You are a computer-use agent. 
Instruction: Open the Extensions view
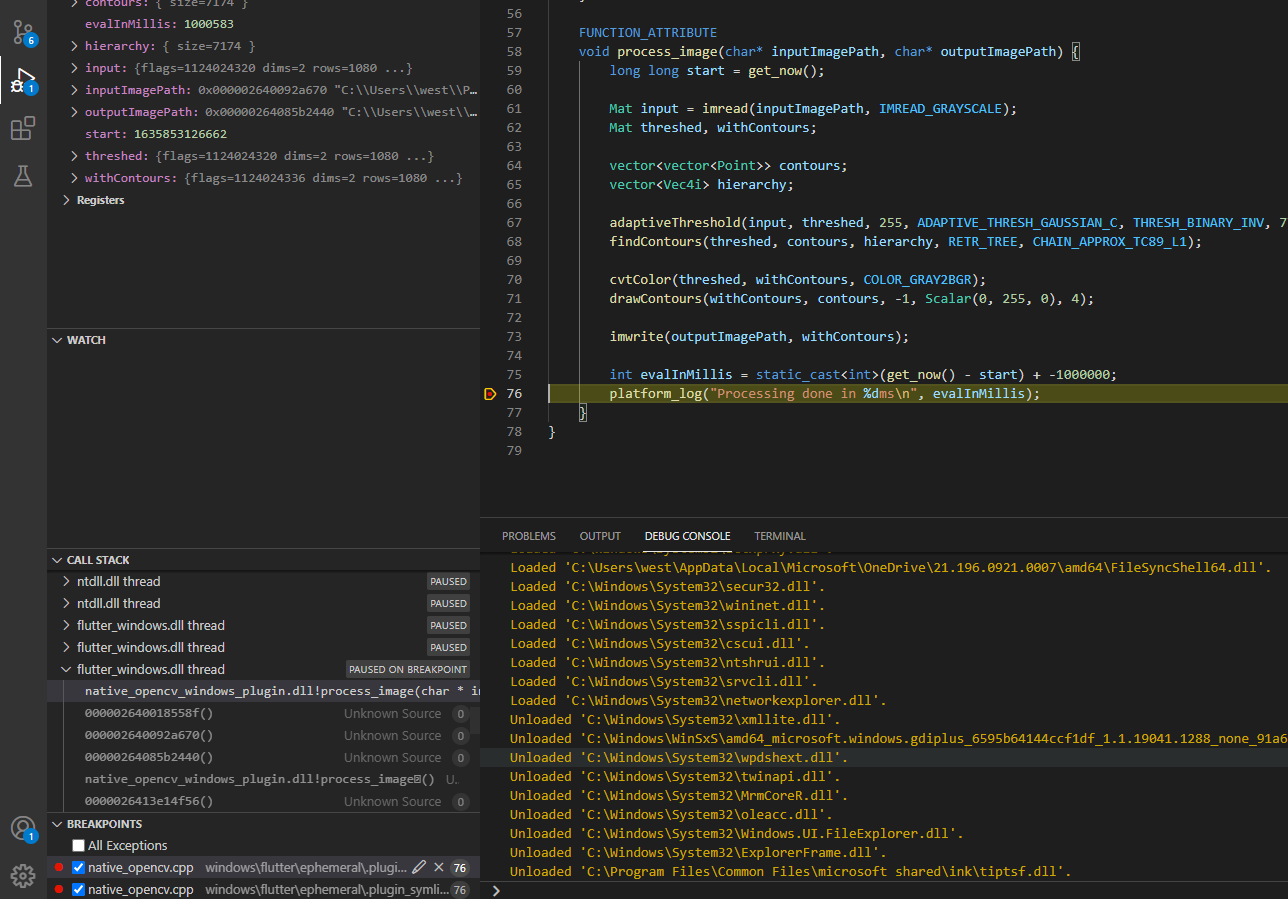23,129
